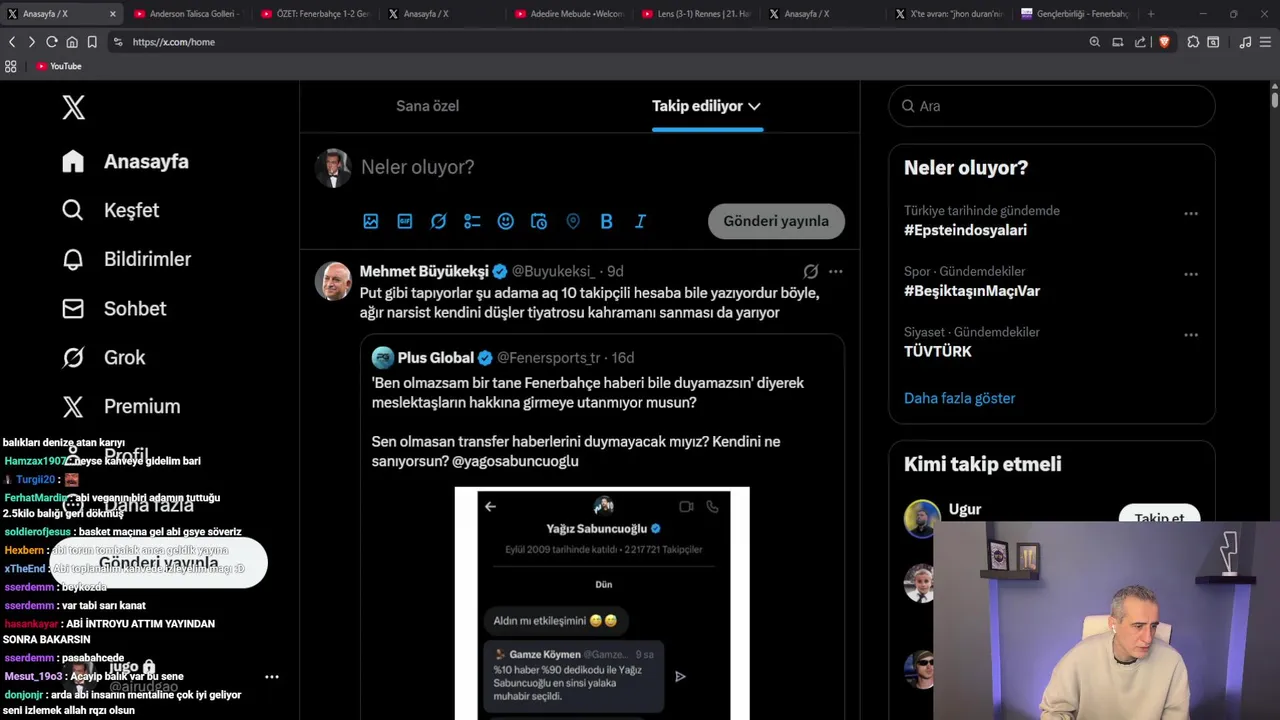The height and width of the screenshot is (720, 1280).
Task: Open Premium from sidebar
Action: tap(121, 406)
